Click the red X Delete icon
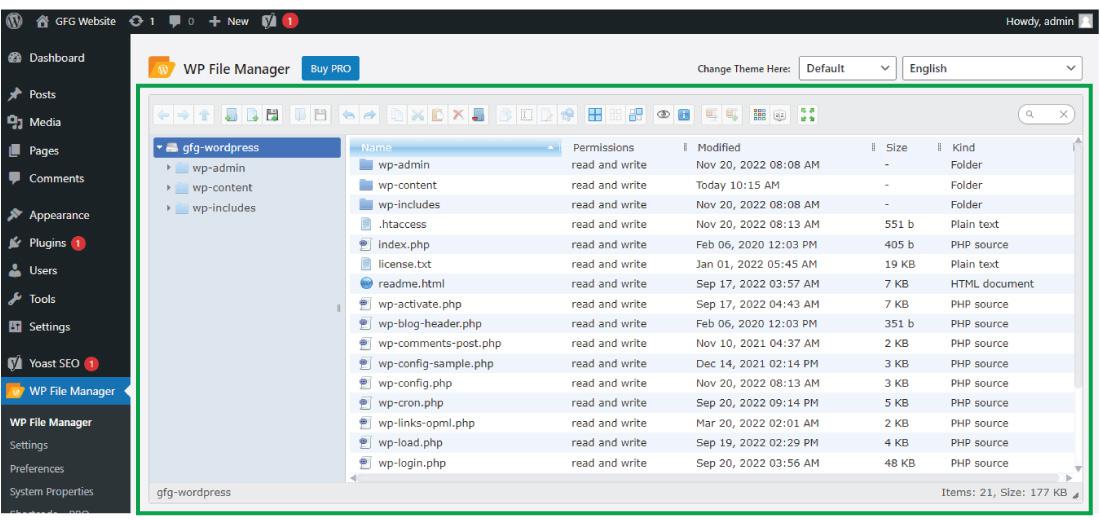Viewport: 1100px width, 520px height. pos(457,114)
